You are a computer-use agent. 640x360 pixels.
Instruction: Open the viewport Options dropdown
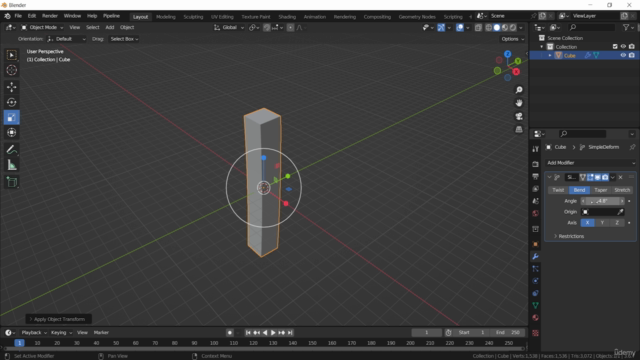[512, 39]
